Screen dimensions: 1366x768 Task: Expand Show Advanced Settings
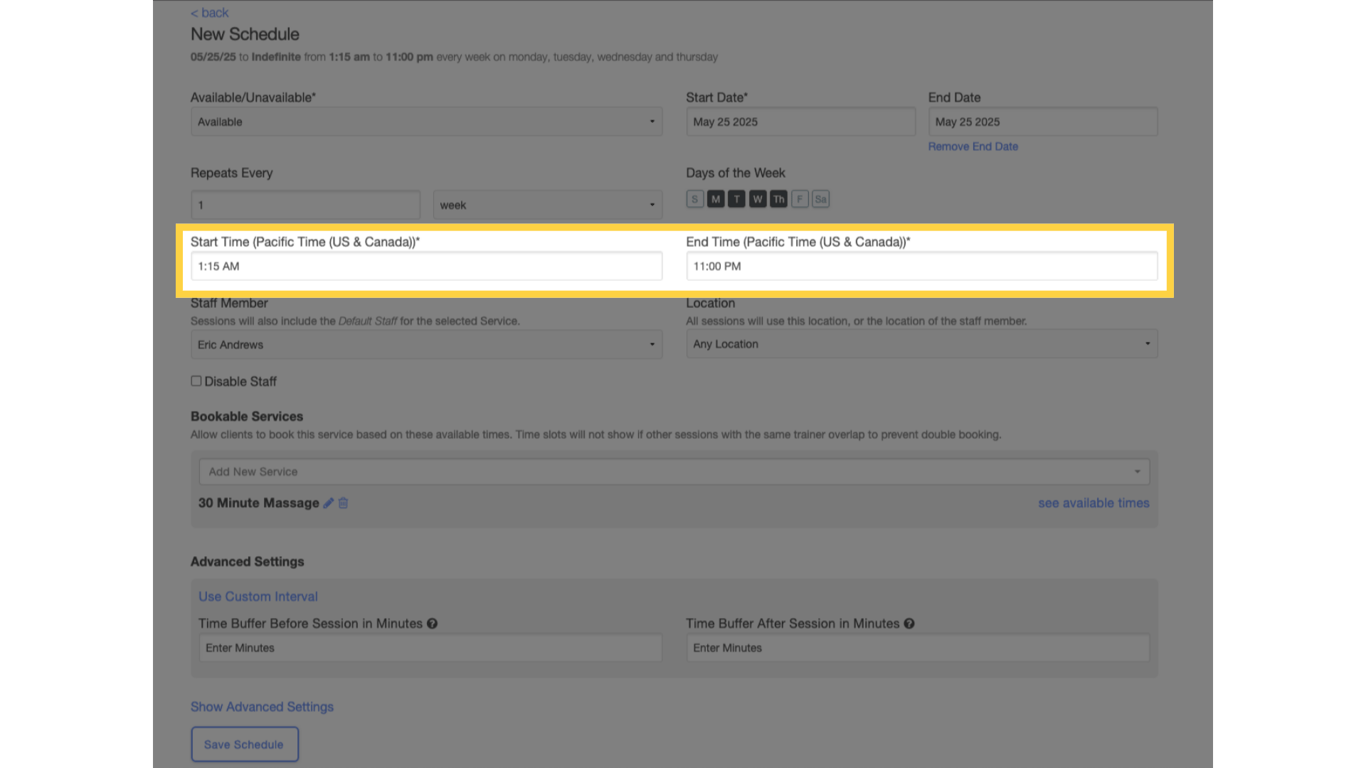[x=262, y=707]
